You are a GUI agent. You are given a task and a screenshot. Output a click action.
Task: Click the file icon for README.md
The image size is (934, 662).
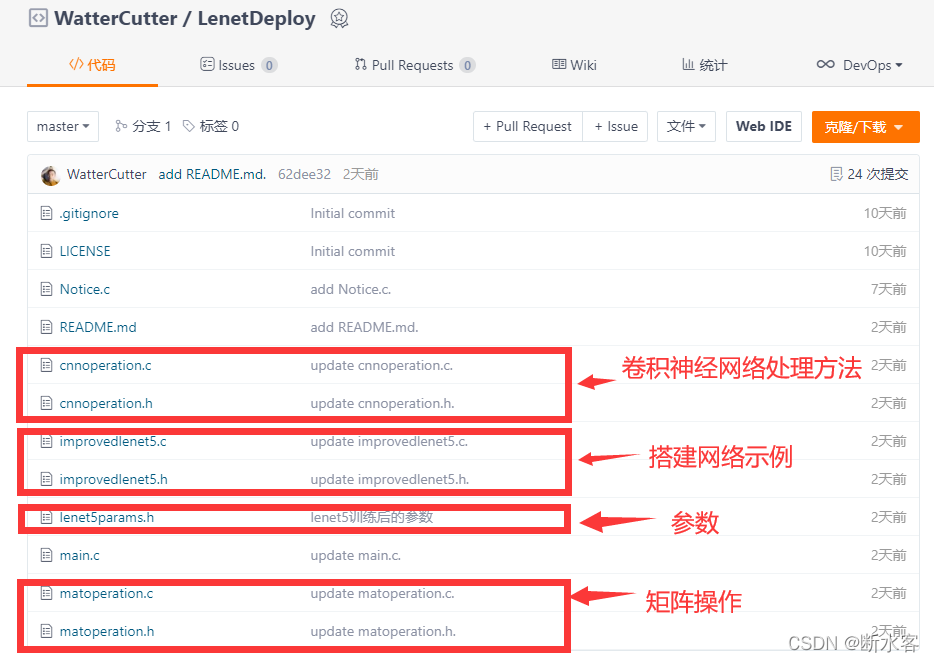coord(46,327)
